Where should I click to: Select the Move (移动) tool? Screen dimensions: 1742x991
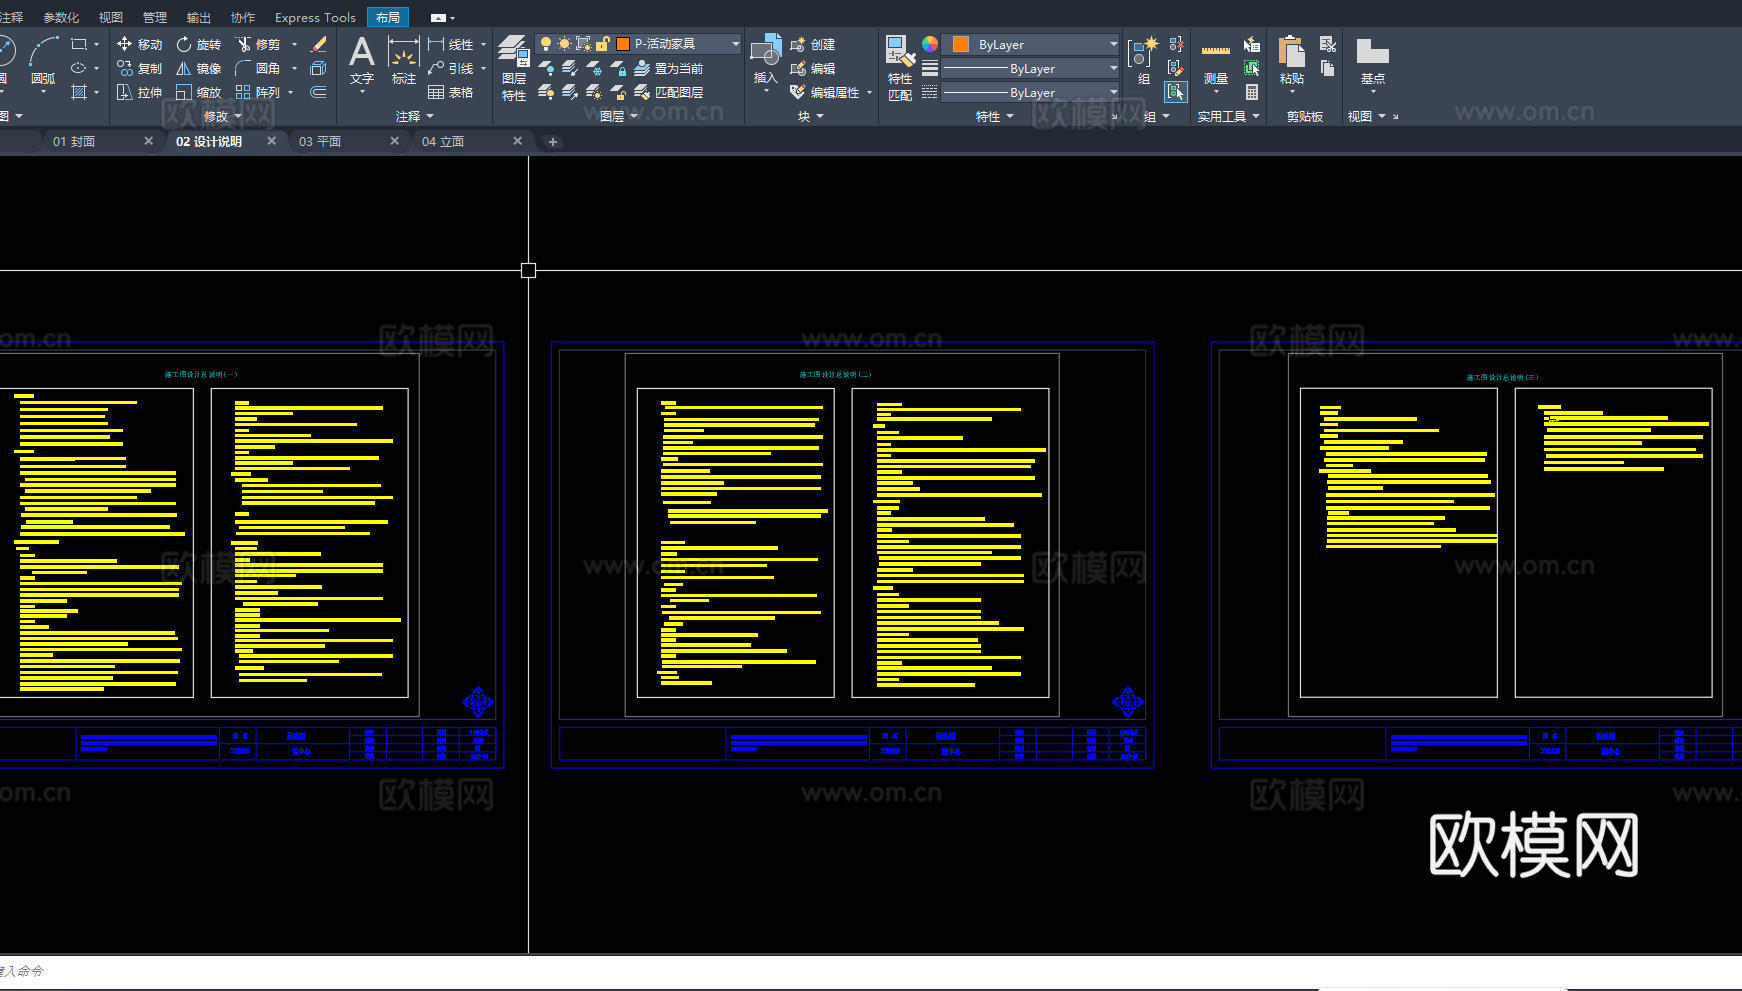tap(139, 44)
